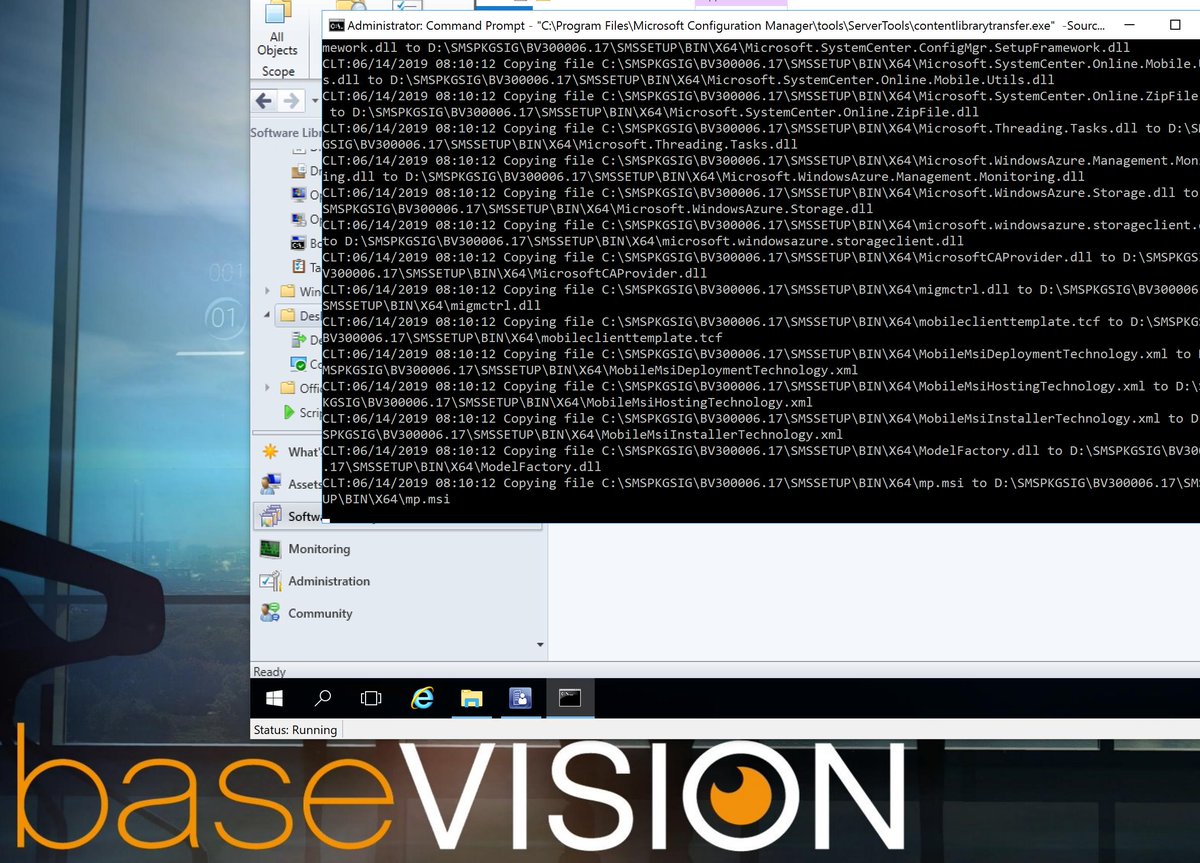Click the ModelFactory.dll output line
1200x863 pixels.
(x=761, y=459)
